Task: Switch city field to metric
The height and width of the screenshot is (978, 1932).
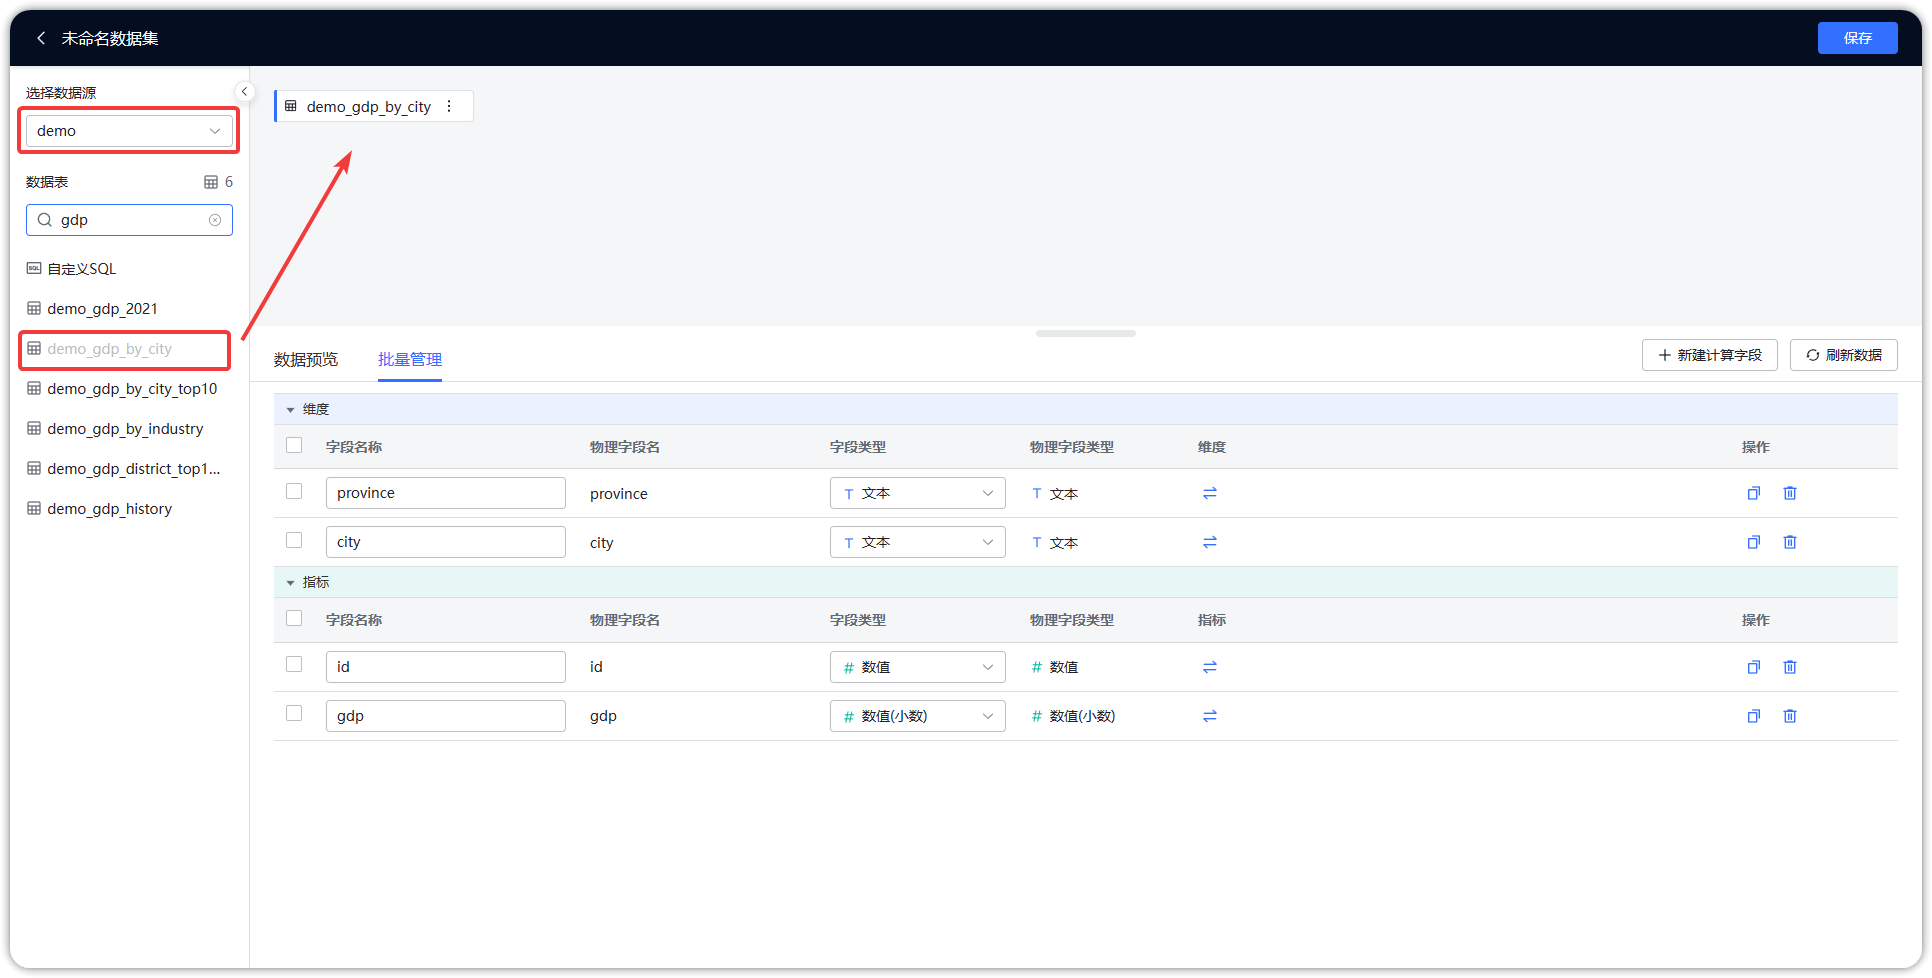Action: click(1210, 542)
